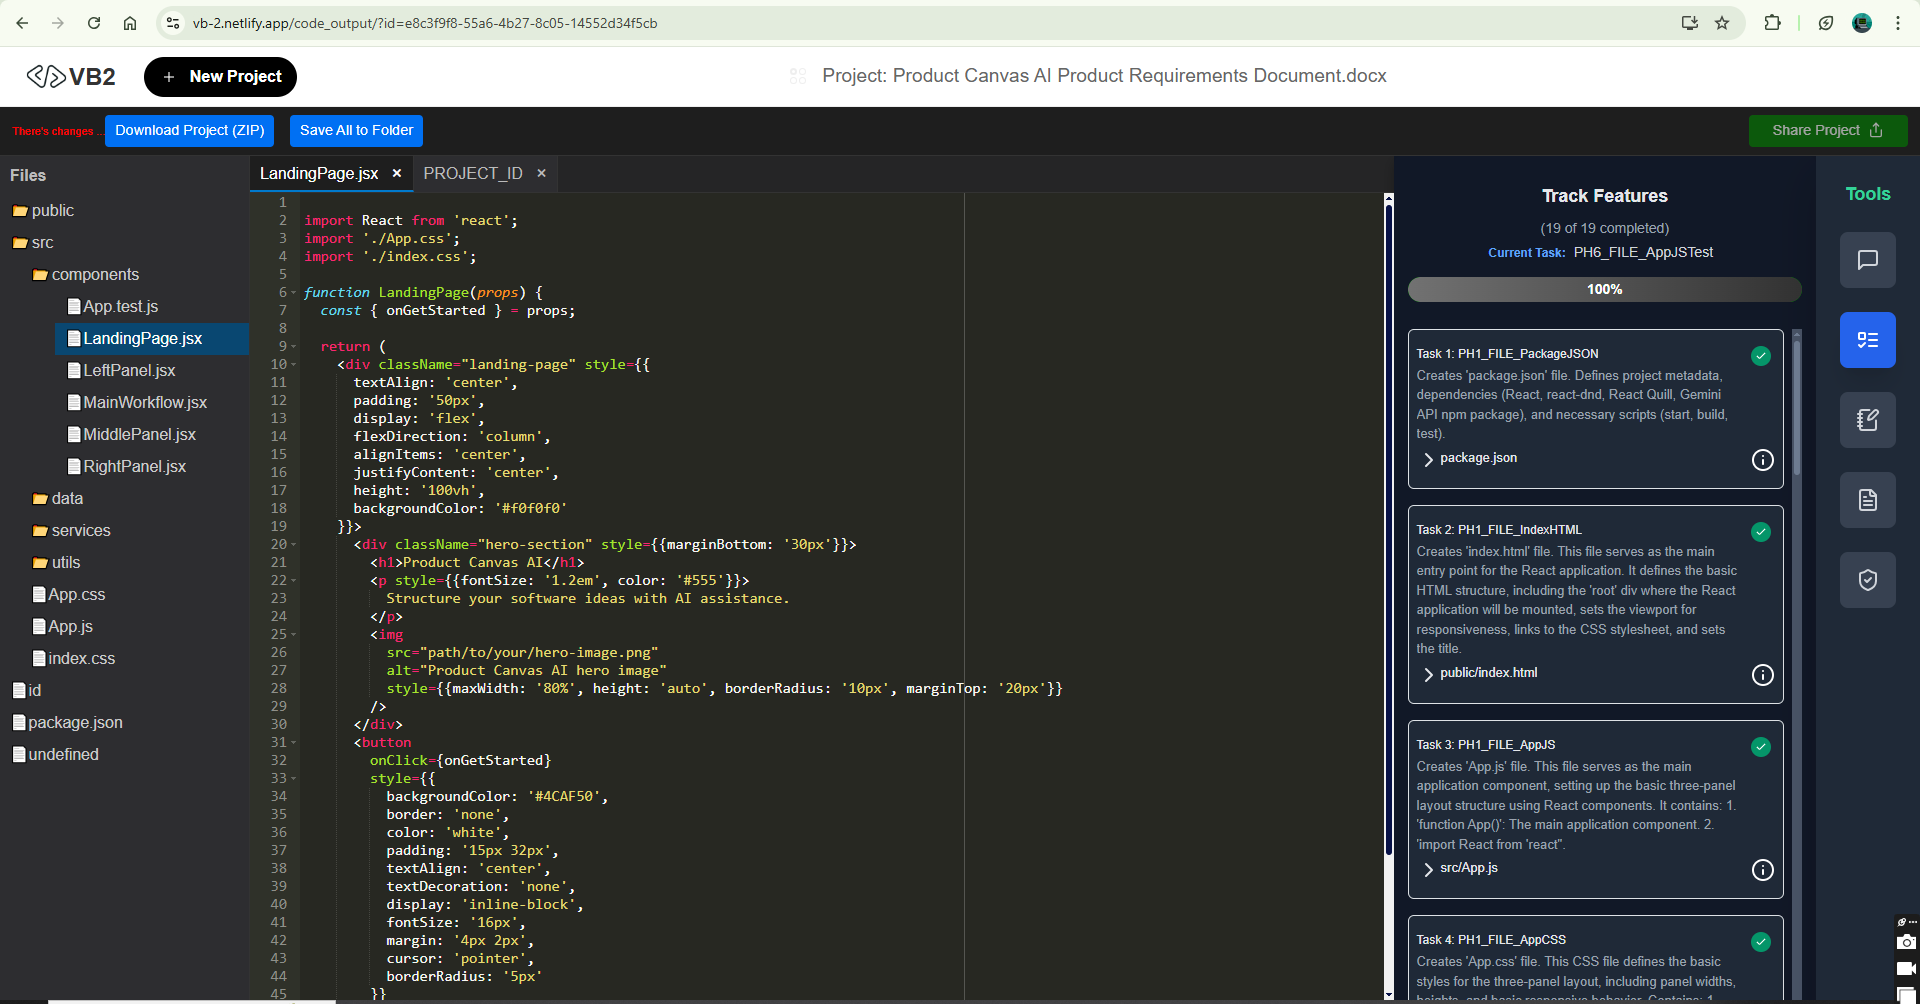Screen dimensions: 1920x1004
Task: Open the shield check tool icon
Action: pyautogui.click(x=1867, y=580)
